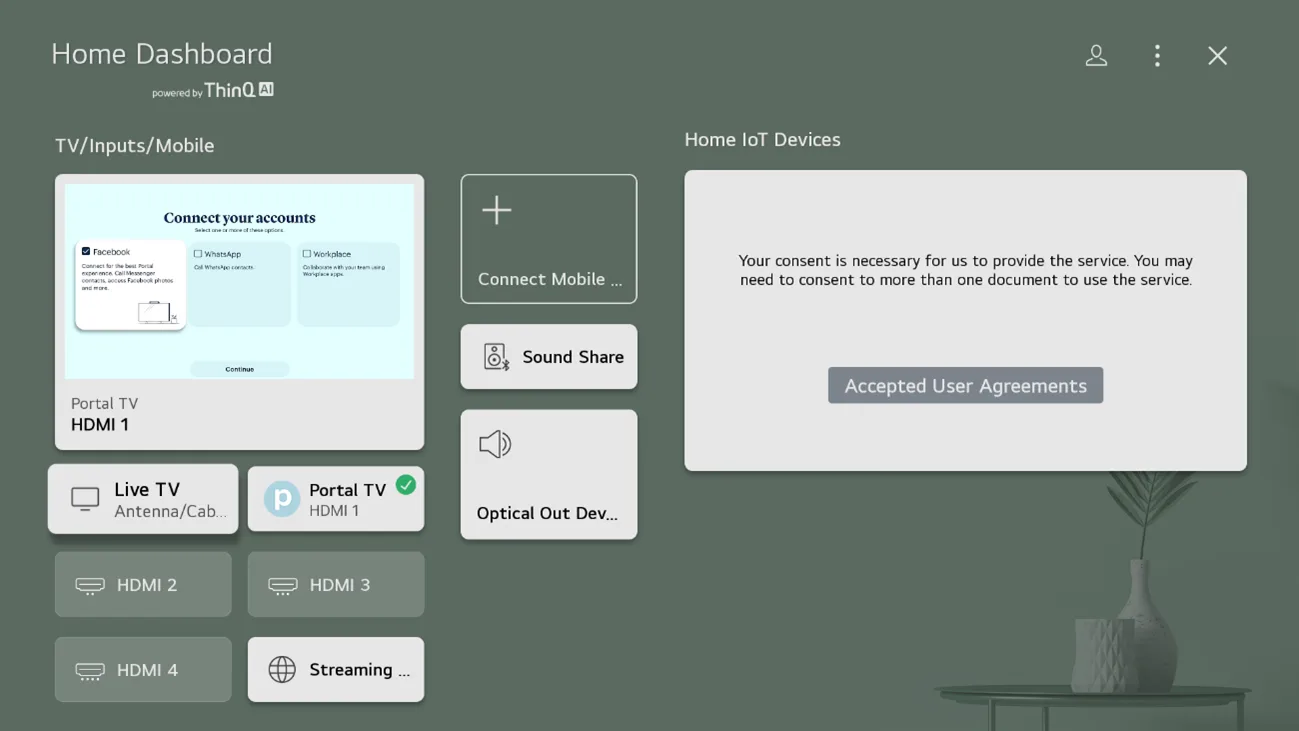The height and width of the screenshot is (731, 1299).
Task: Click the Streaming globe icon
Action: [x=282, y=670]
